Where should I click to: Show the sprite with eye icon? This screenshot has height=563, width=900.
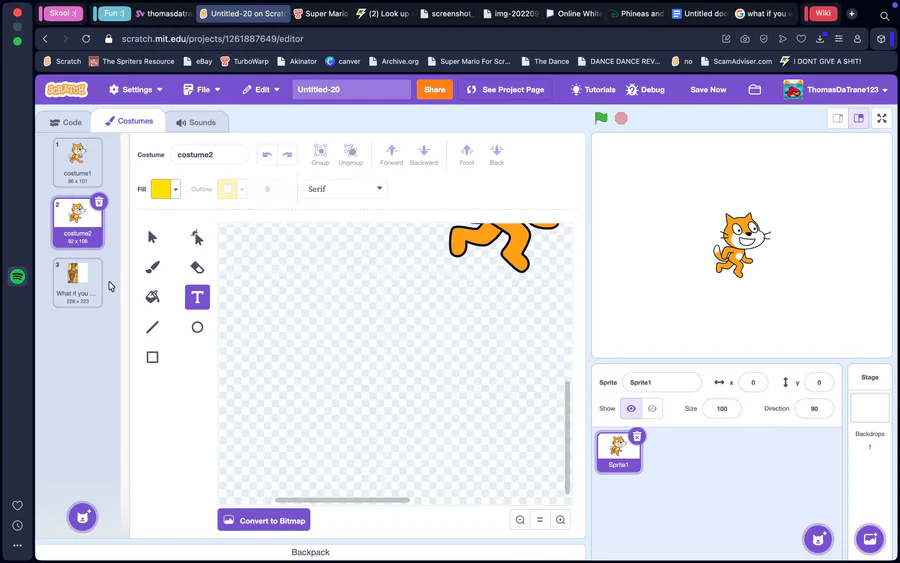coord(631,409)
